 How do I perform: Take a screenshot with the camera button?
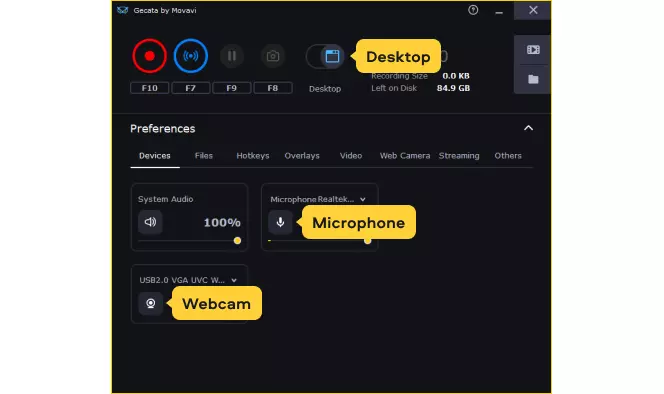(273, 56)
